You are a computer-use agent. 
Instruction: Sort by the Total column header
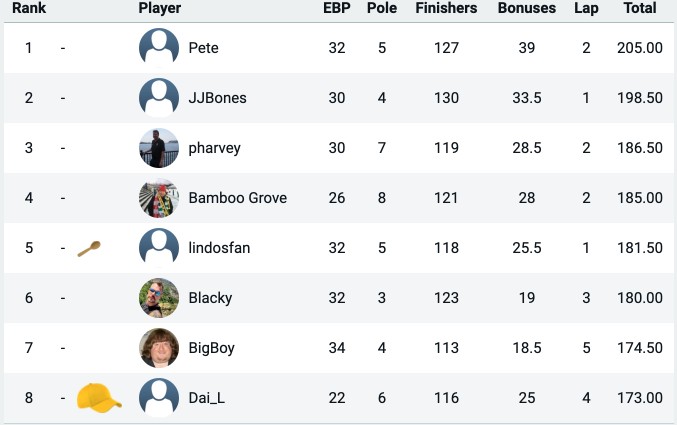[x=640, y=8]
